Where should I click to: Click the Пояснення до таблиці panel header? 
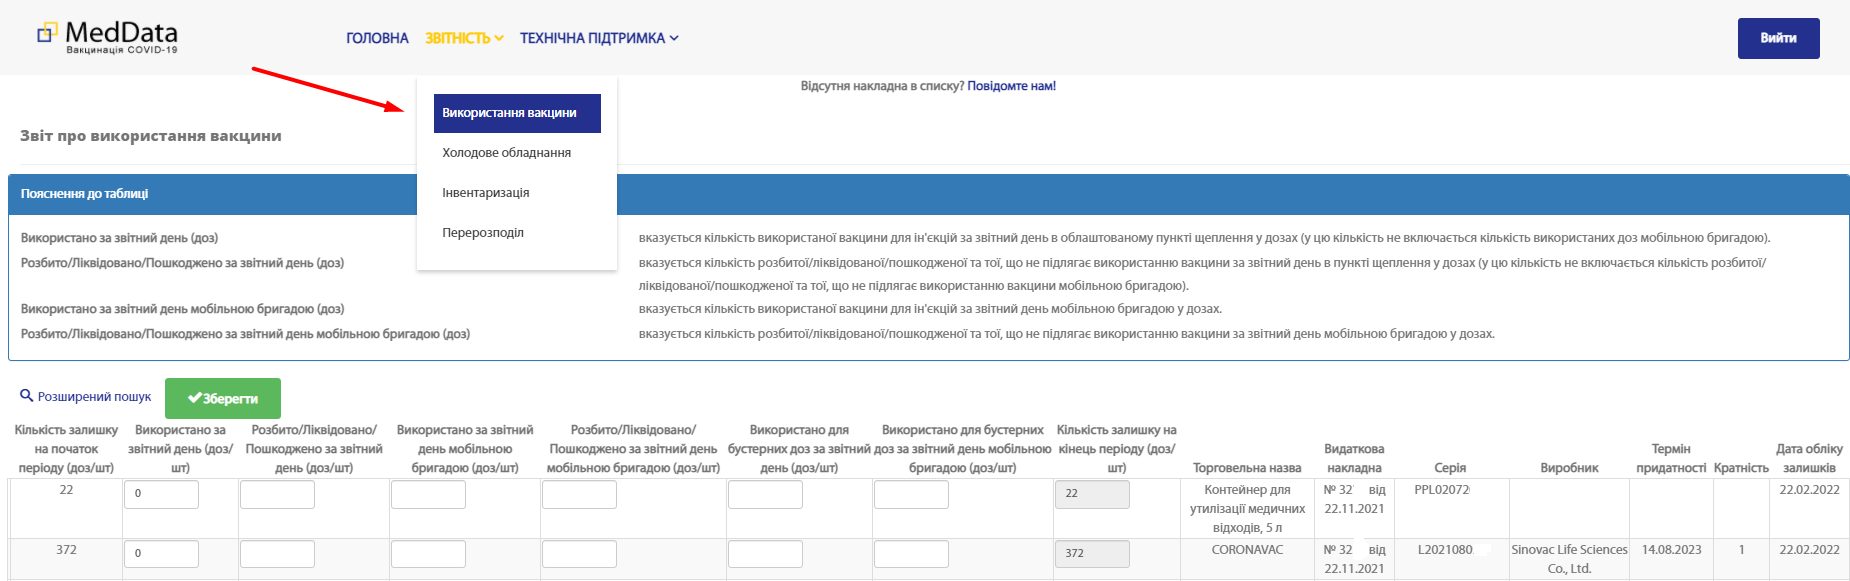click(x=85, y=194)
